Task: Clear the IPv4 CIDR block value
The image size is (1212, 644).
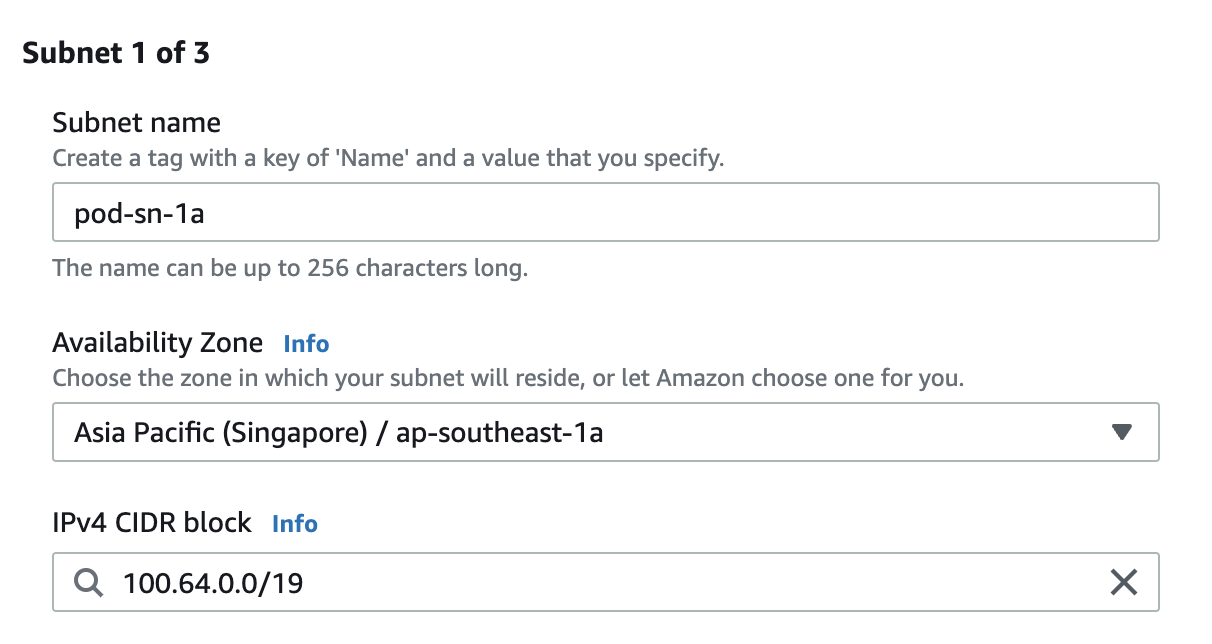Action: 1124,582
